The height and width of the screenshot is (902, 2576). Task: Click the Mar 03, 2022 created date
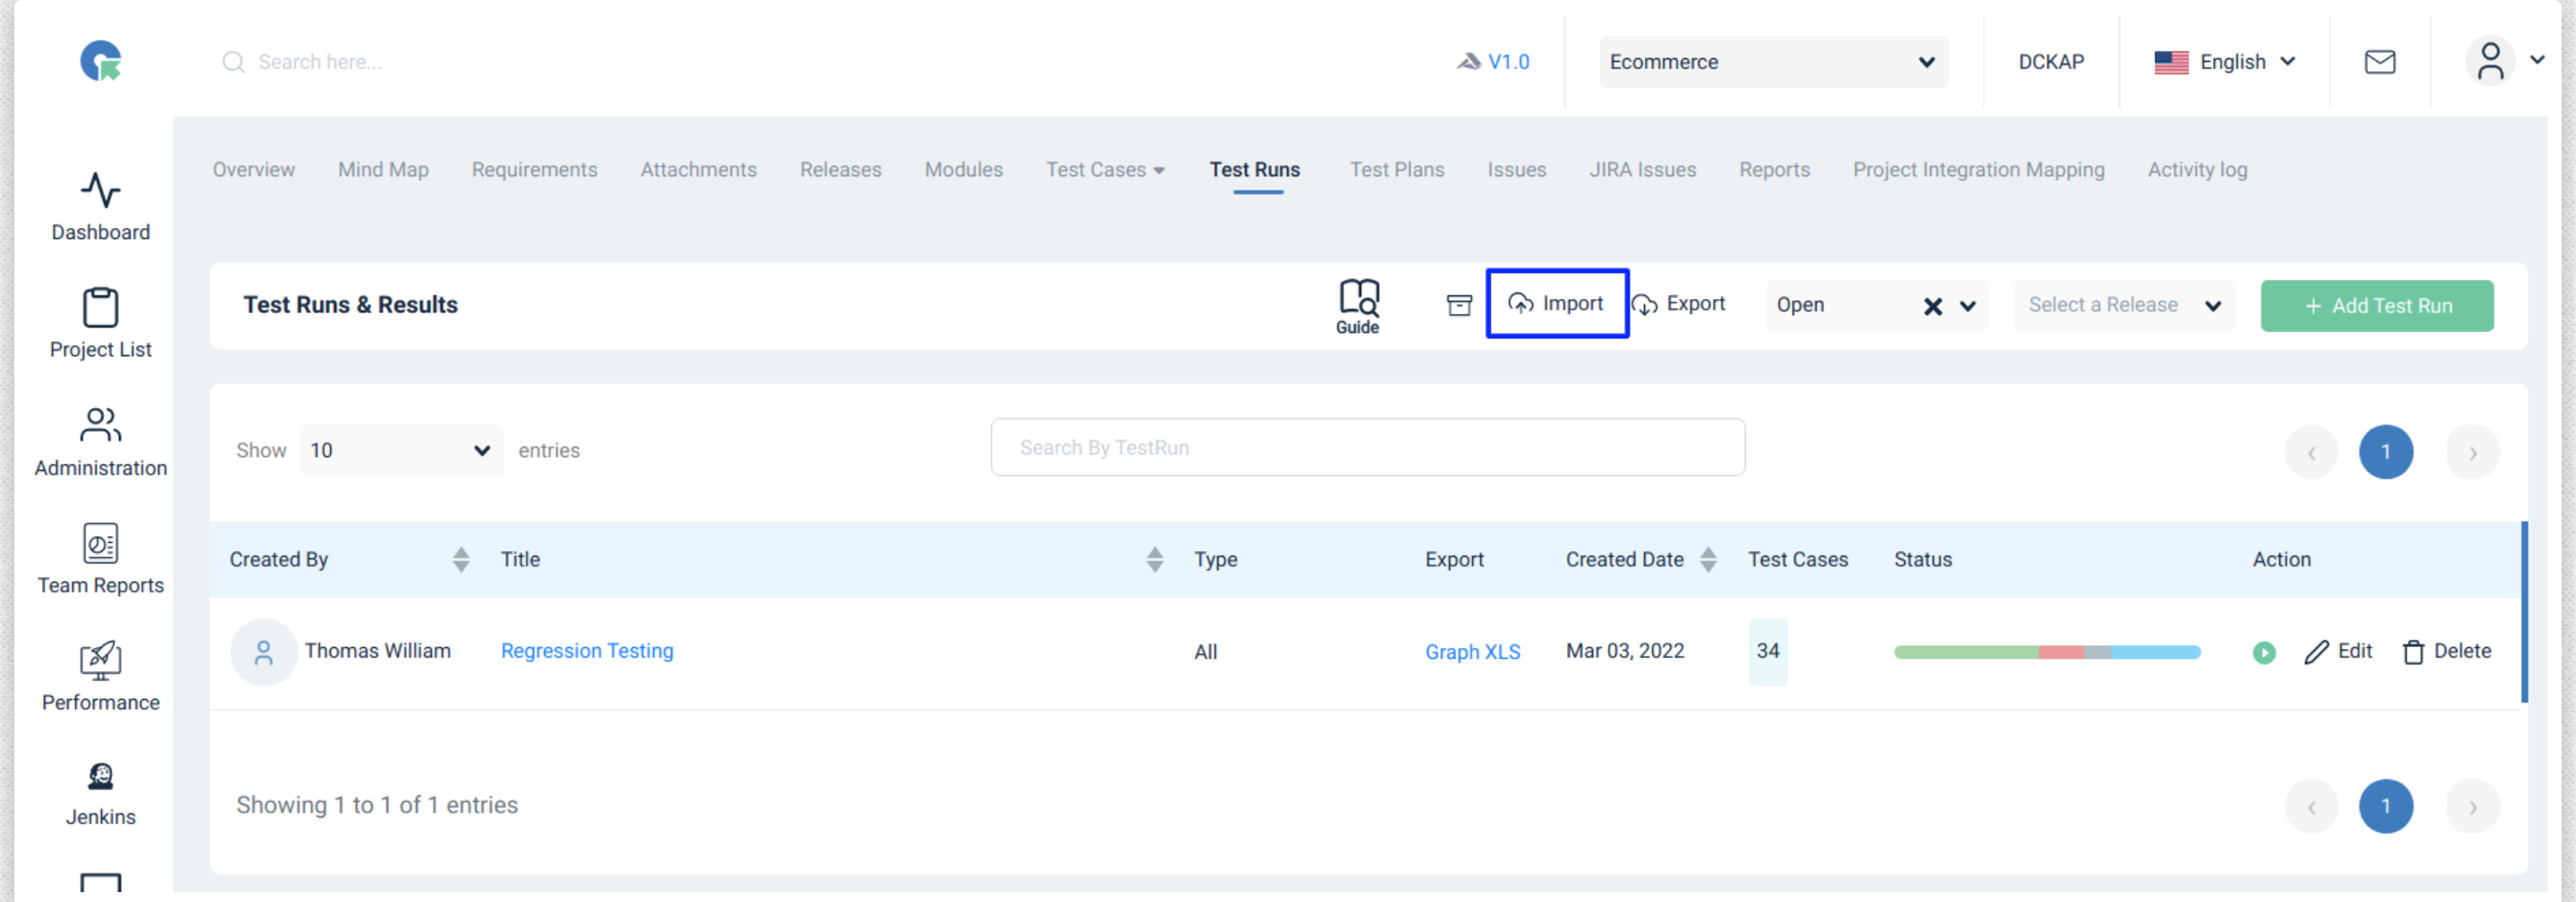[x=1624, y=651]
